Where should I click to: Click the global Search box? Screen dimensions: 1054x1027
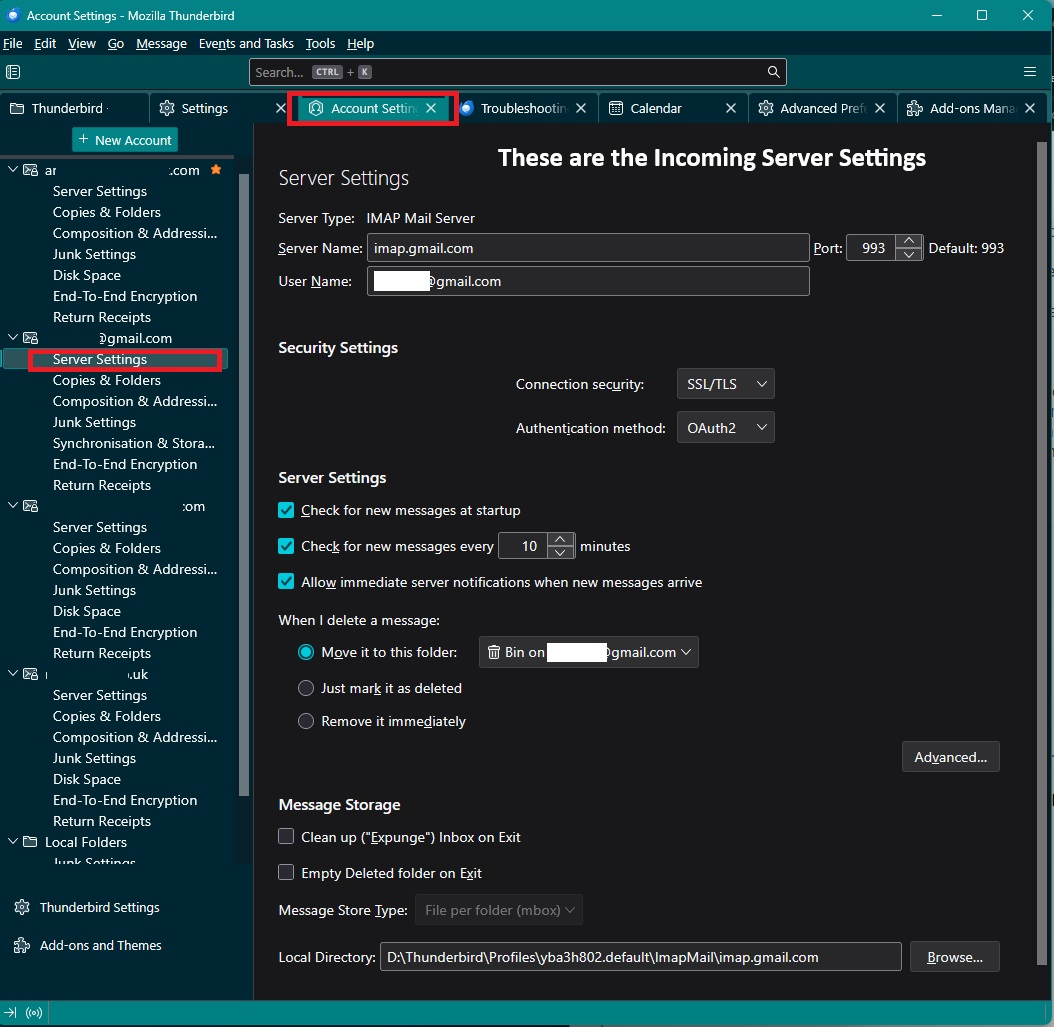pyautogui.click(x=518, y=72)
